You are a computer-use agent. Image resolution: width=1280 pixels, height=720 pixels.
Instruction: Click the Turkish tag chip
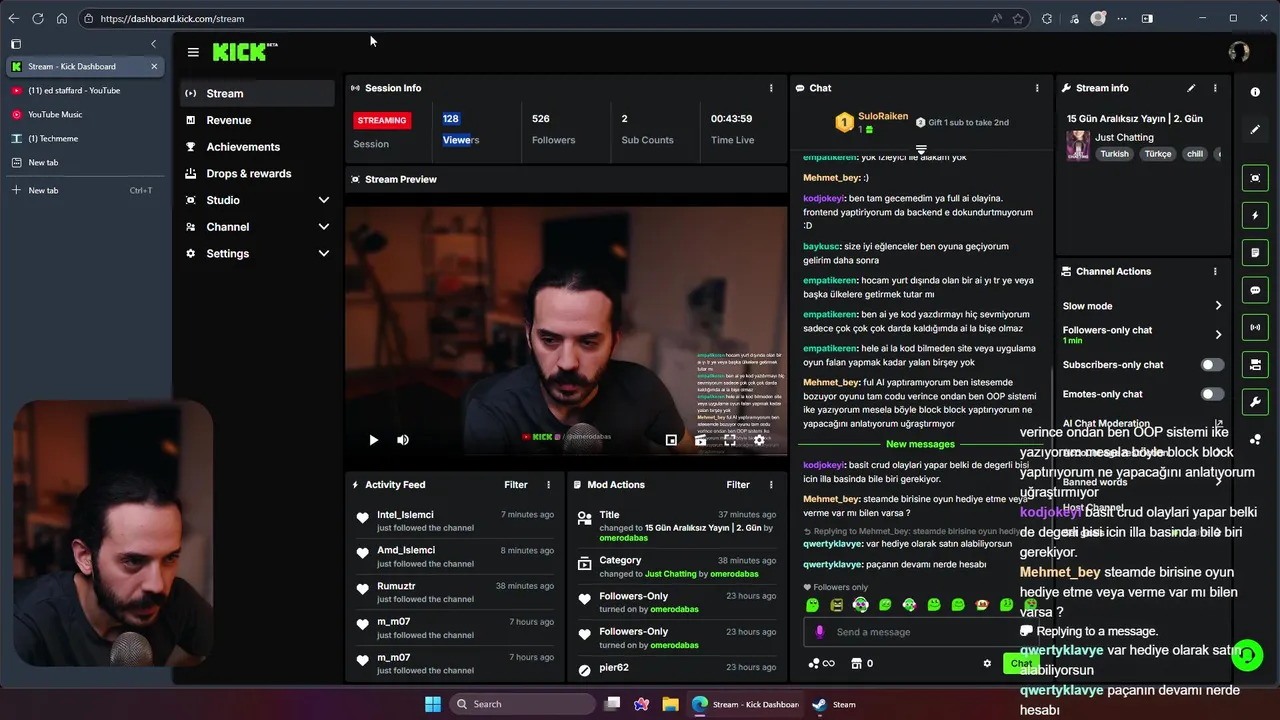[1114, 154]
